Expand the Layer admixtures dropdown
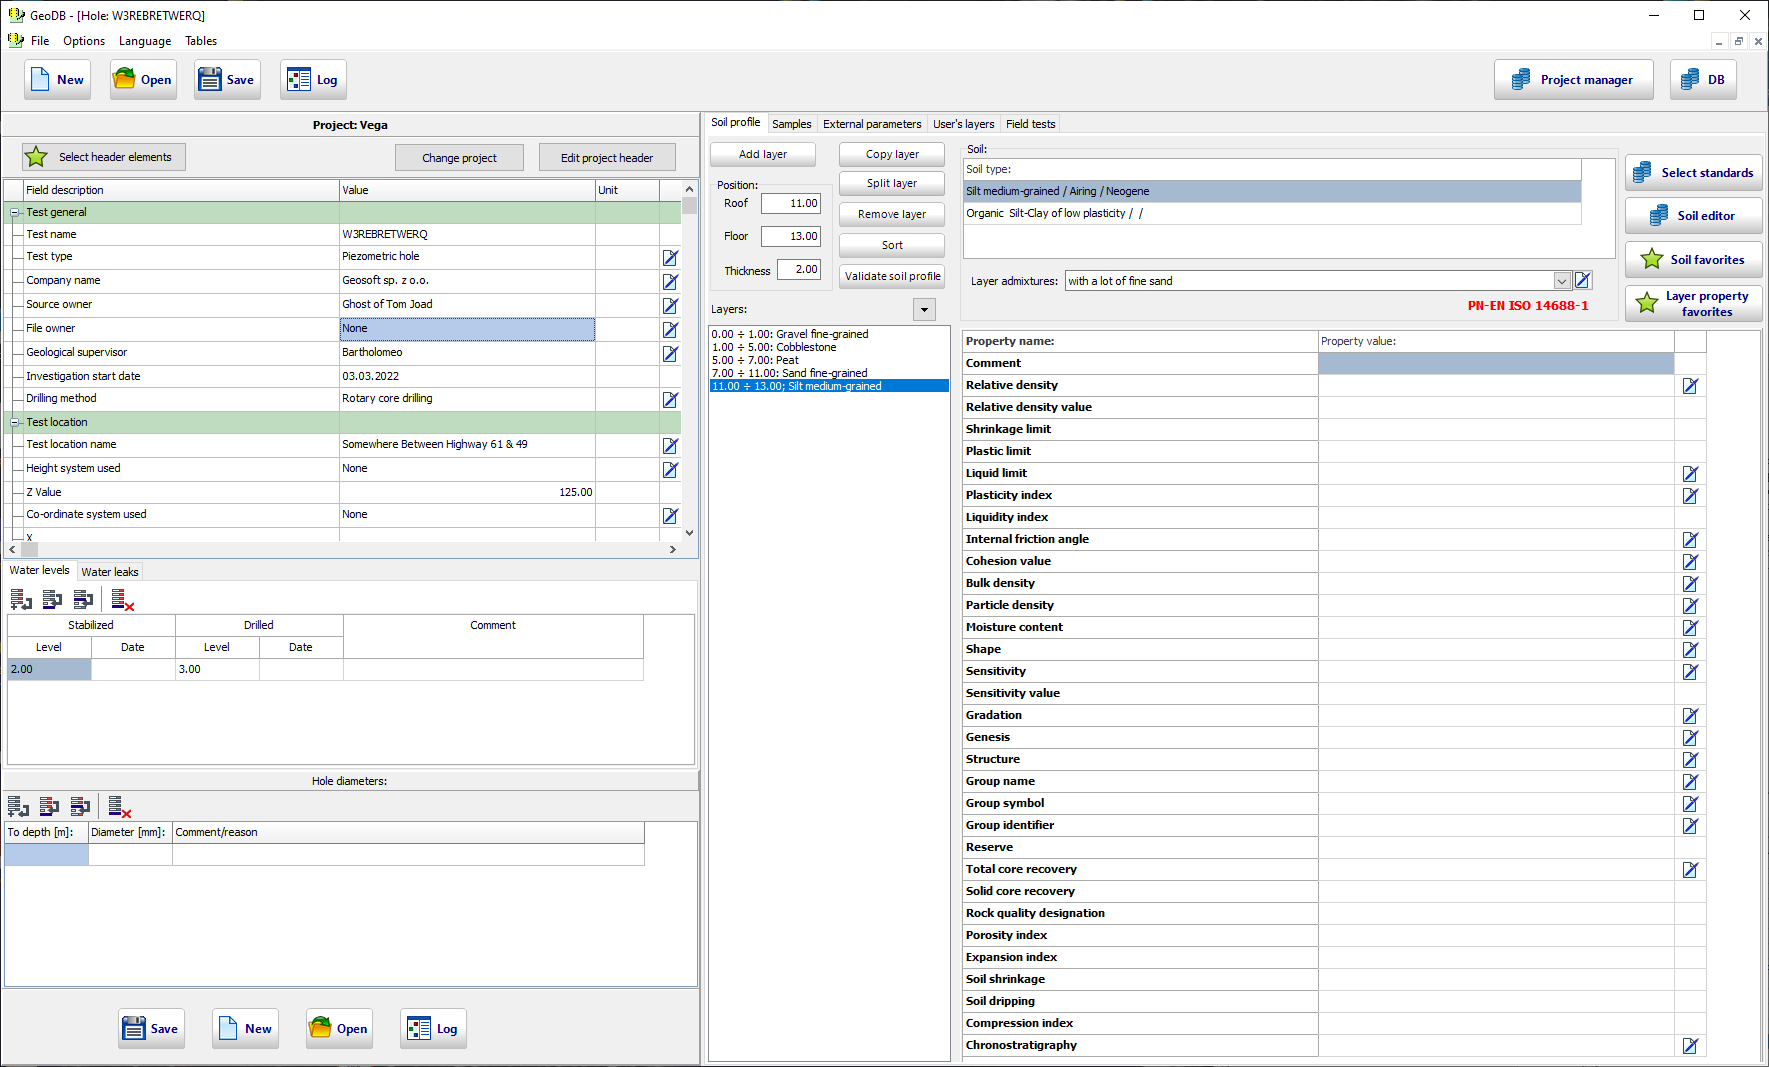 pos(1561,281)
